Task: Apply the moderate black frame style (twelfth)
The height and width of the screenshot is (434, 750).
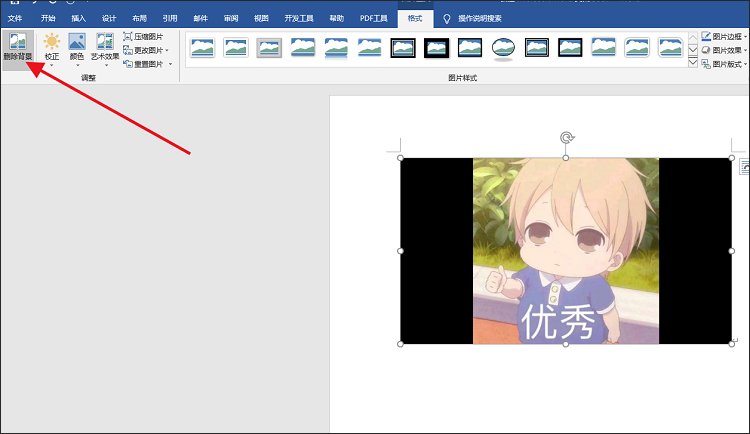Action: pos(570,48)
